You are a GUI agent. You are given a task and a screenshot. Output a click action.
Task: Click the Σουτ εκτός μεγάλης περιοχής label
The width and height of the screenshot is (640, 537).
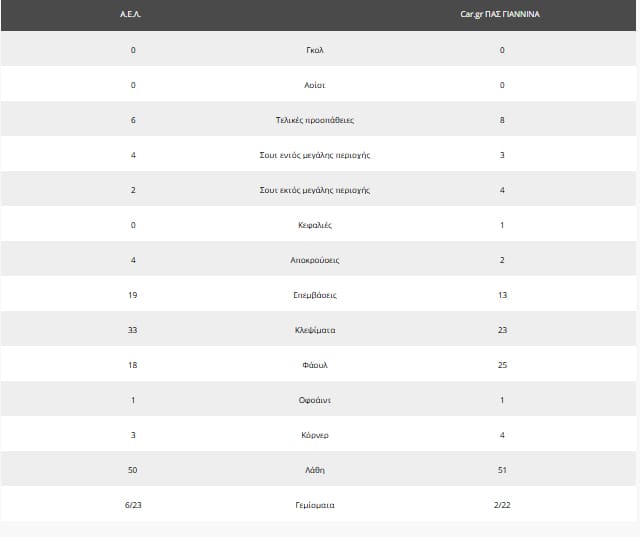point(315,190)
